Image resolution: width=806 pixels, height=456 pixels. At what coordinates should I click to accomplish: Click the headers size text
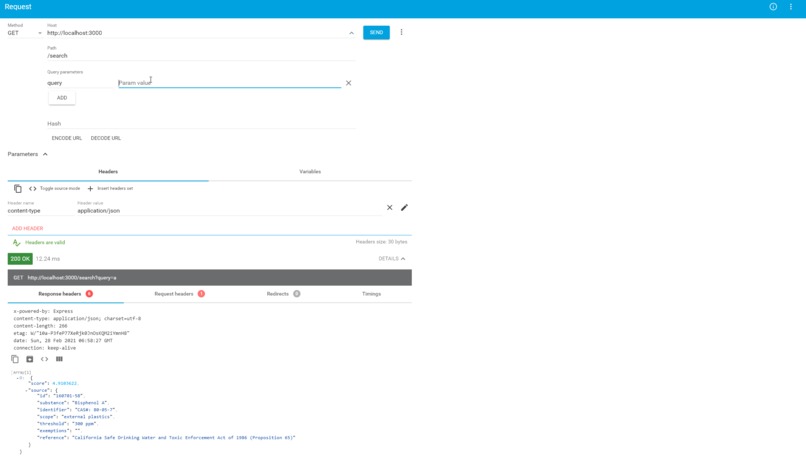381,242
